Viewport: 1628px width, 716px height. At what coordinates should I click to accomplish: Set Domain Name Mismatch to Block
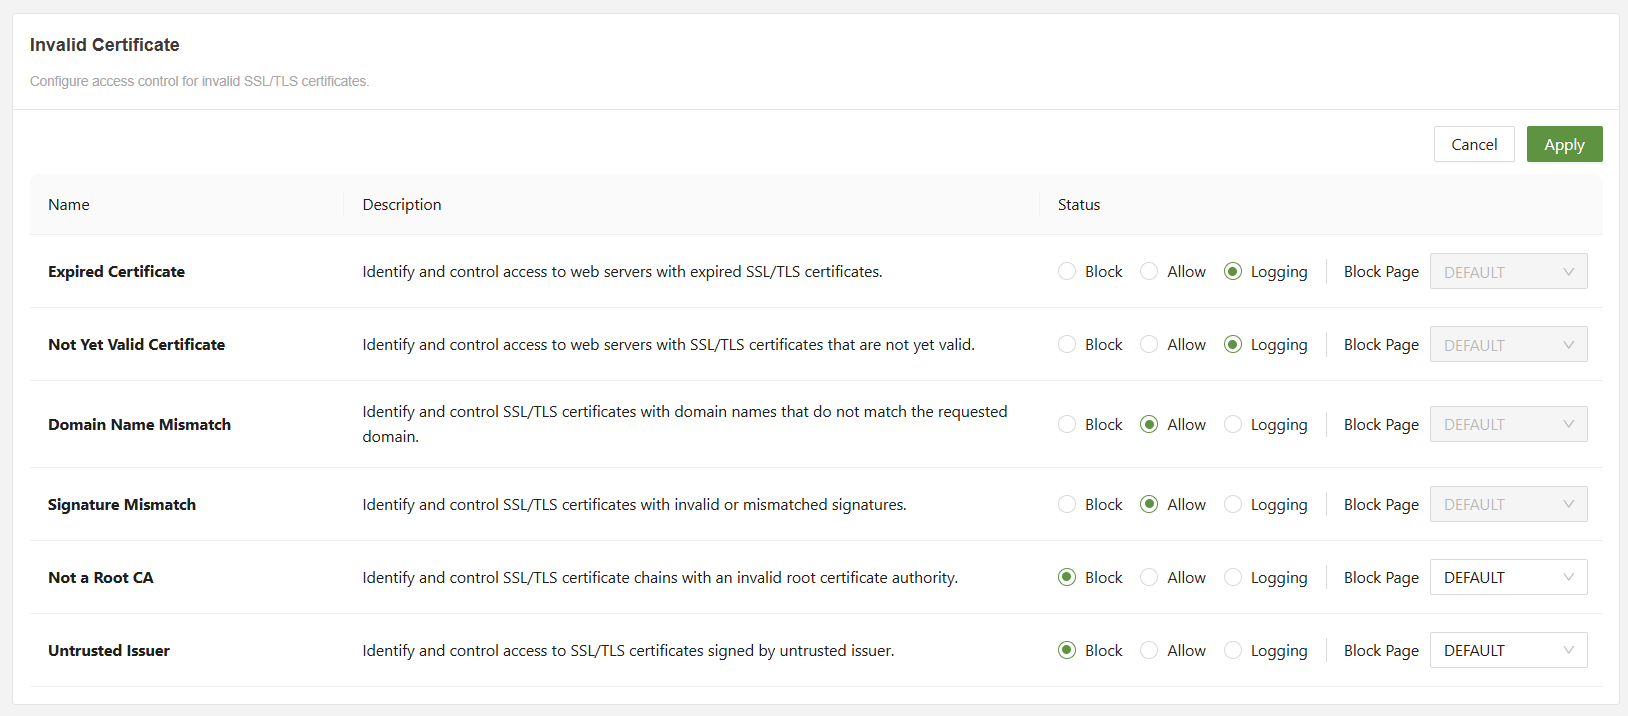(x=1067, y=424)
